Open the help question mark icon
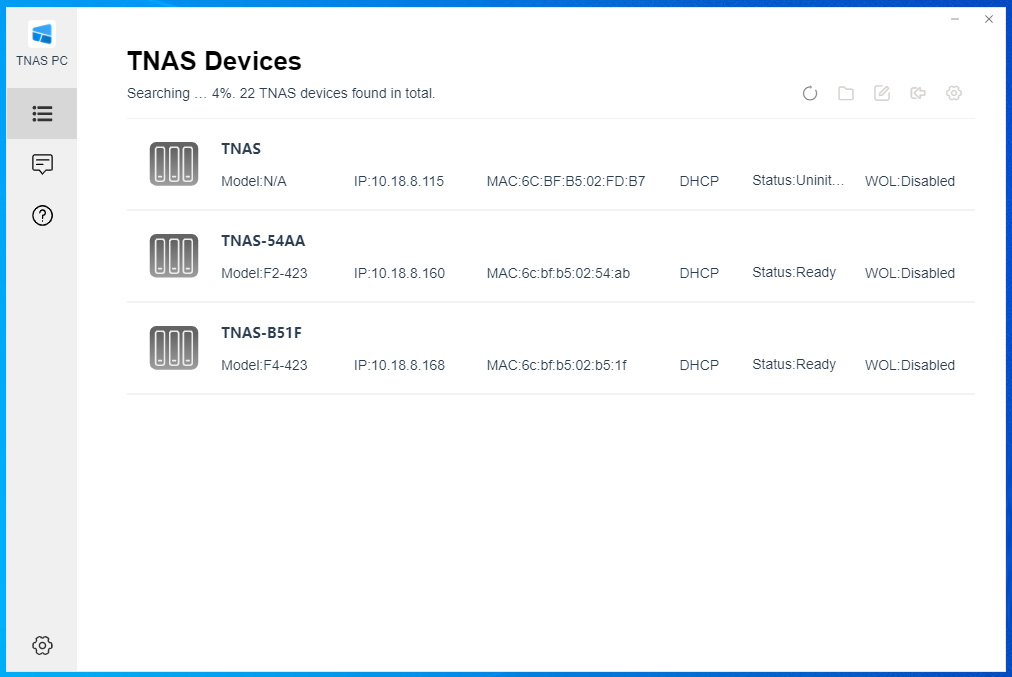 click(42, 215)
